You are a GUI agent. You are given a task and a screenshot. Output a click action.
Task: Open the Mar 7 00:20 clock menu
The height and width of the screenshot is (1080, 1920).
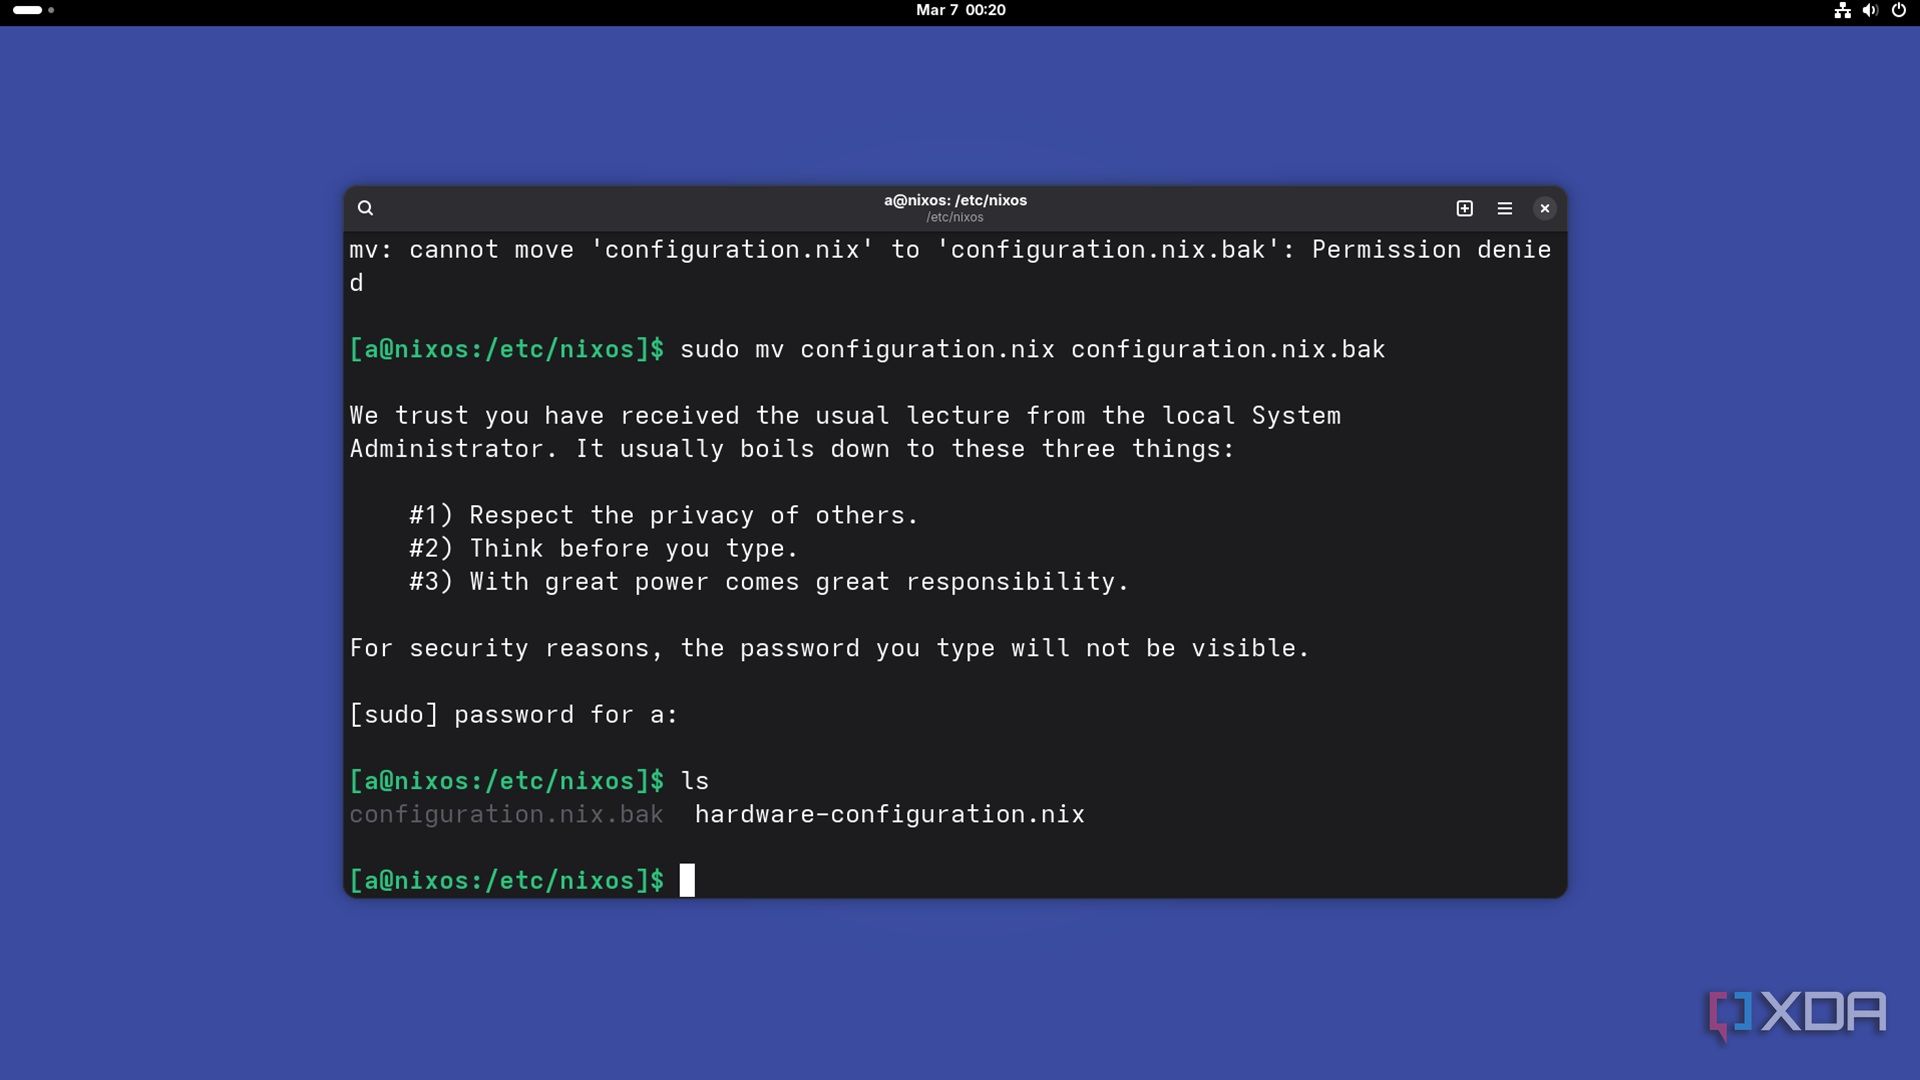(x=960, y=10)
